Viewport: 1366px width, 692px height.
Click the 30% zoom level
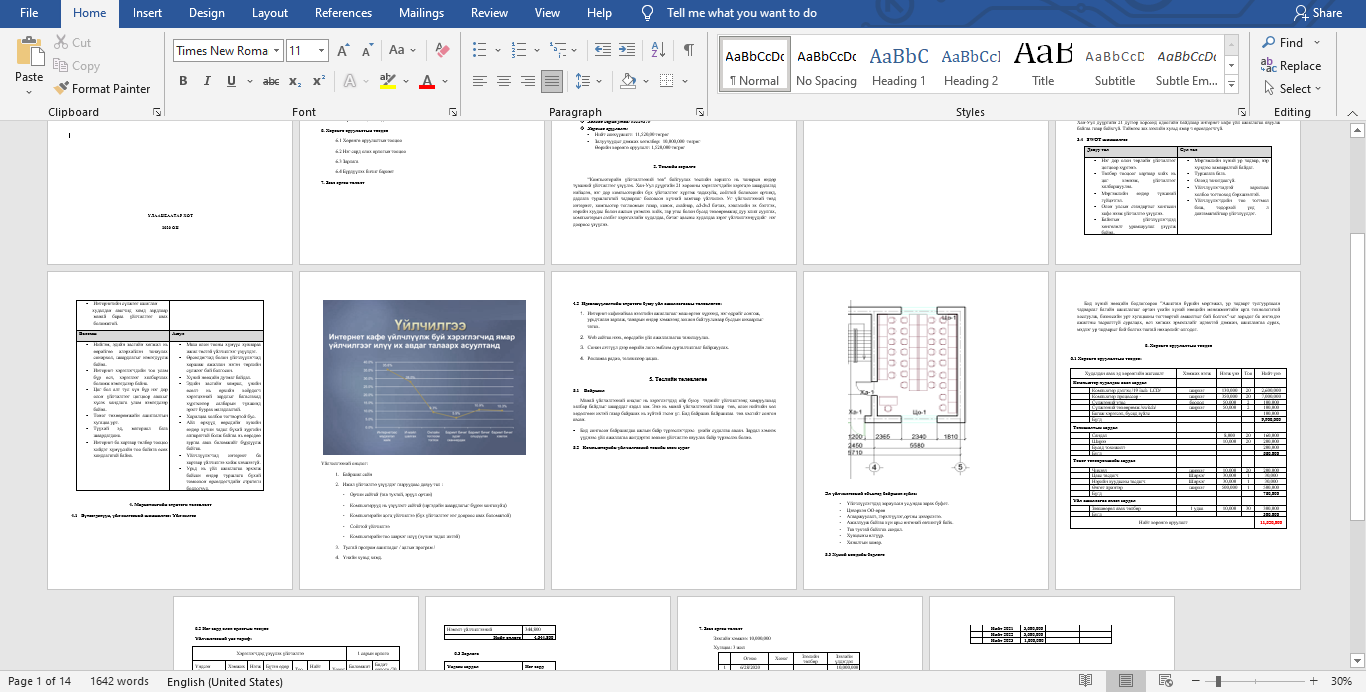[1341, 682]
